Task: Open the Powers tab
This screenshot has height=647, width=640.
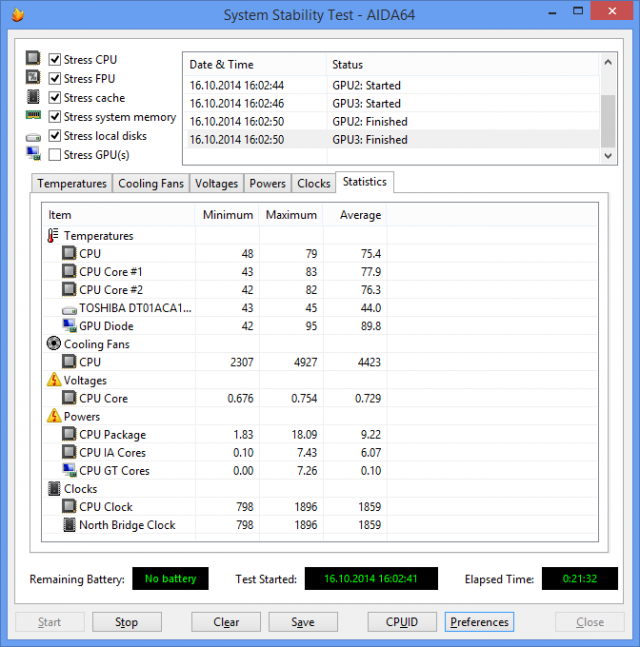Action: (x=267, y=183)
